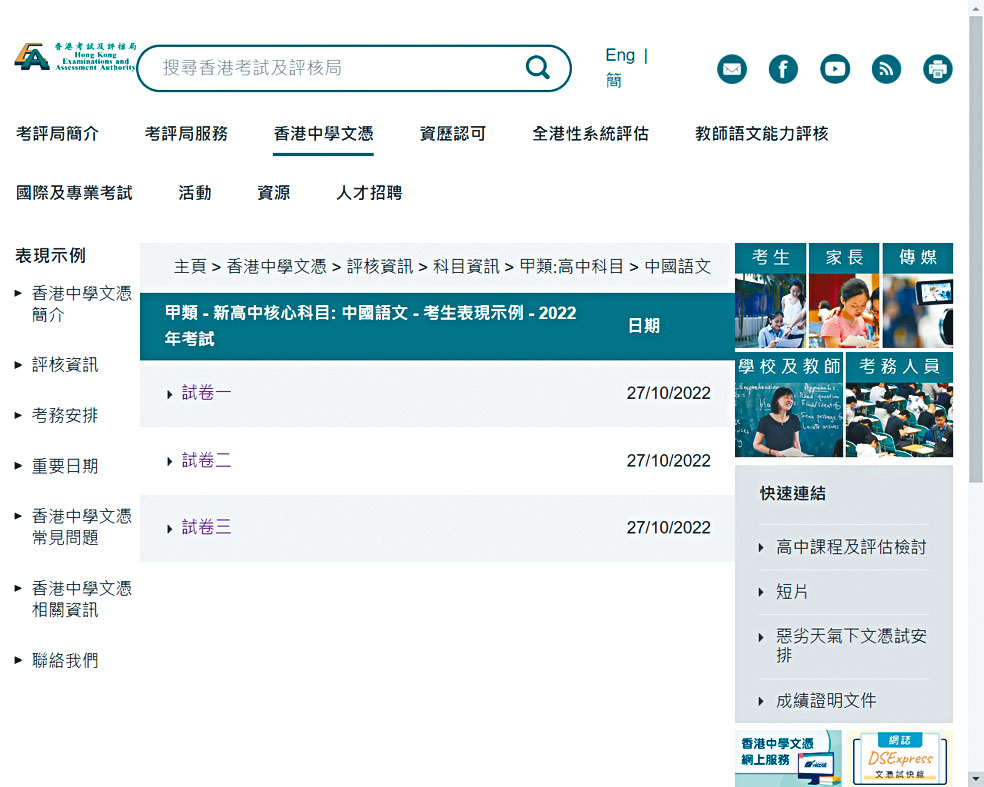Switch to the 資歷認可 tab
This screenshot has height=787, width=984.
pyautogui.click(x=452, y=133)
